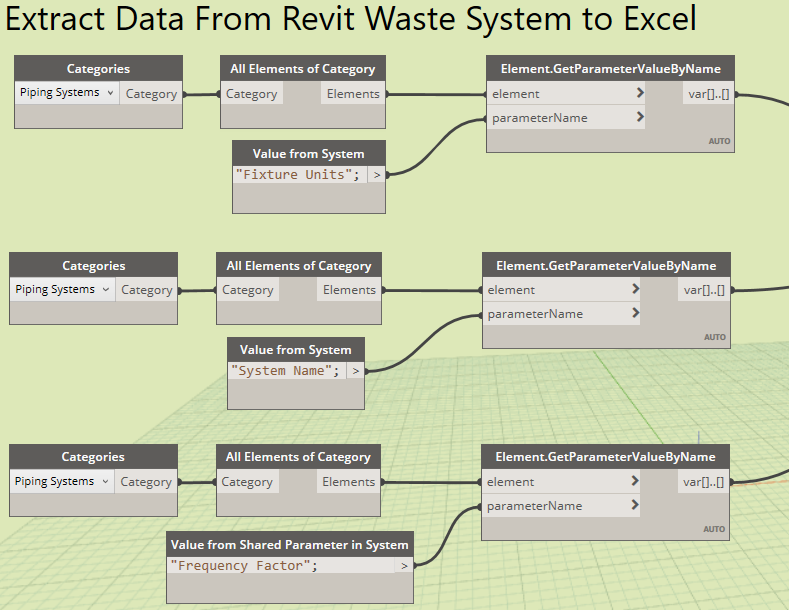The image size is (789, 610).
Task: Click var[]..[] output of middle GetParameterValueByName node
Action: click(x=704, y=290)
